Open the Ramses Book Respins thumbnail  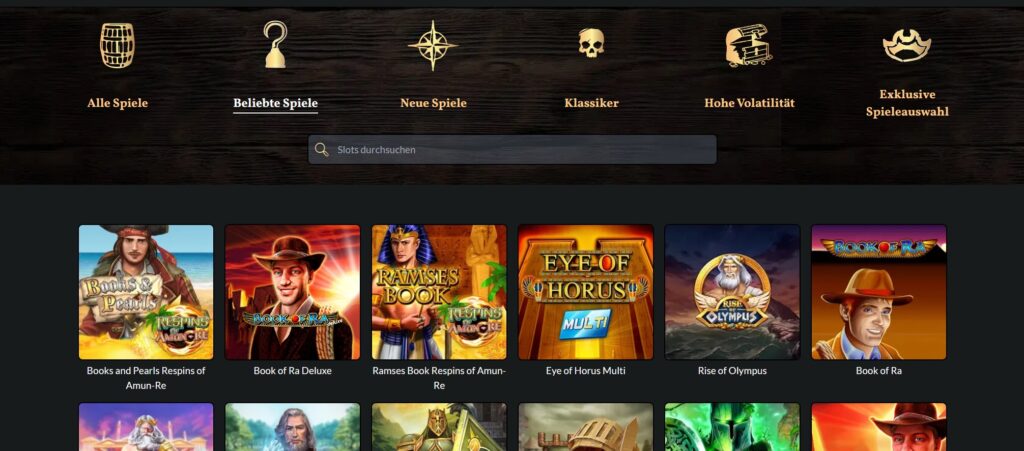439,292
